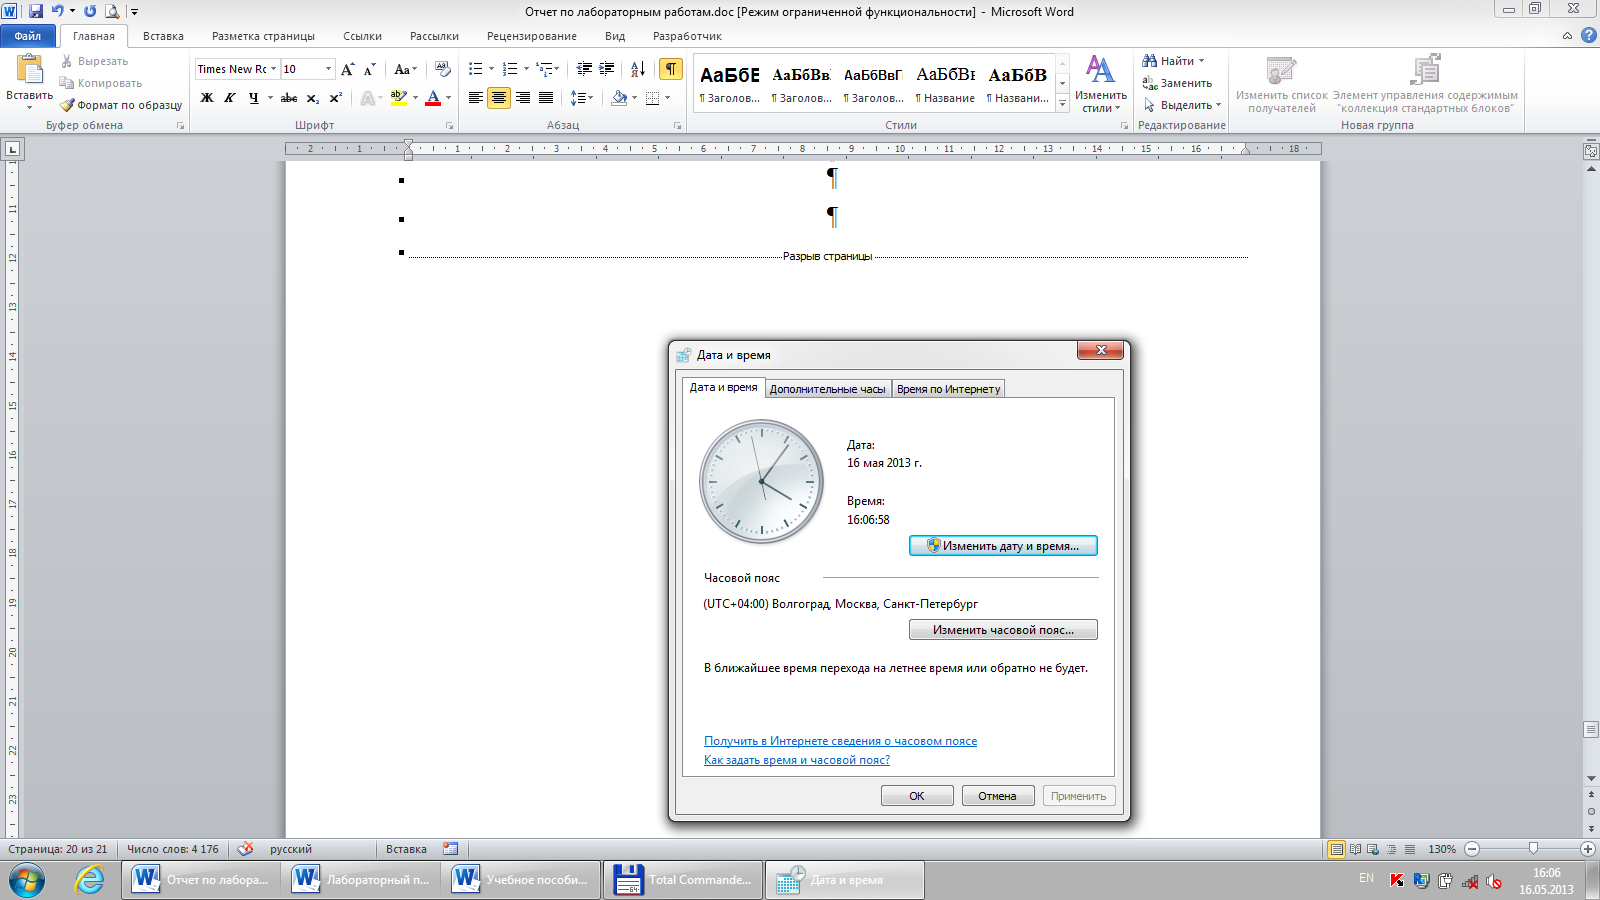Screen dimensions: 1600x900
Task: Switch to Рецензирование tab
Action: (531, 36)
